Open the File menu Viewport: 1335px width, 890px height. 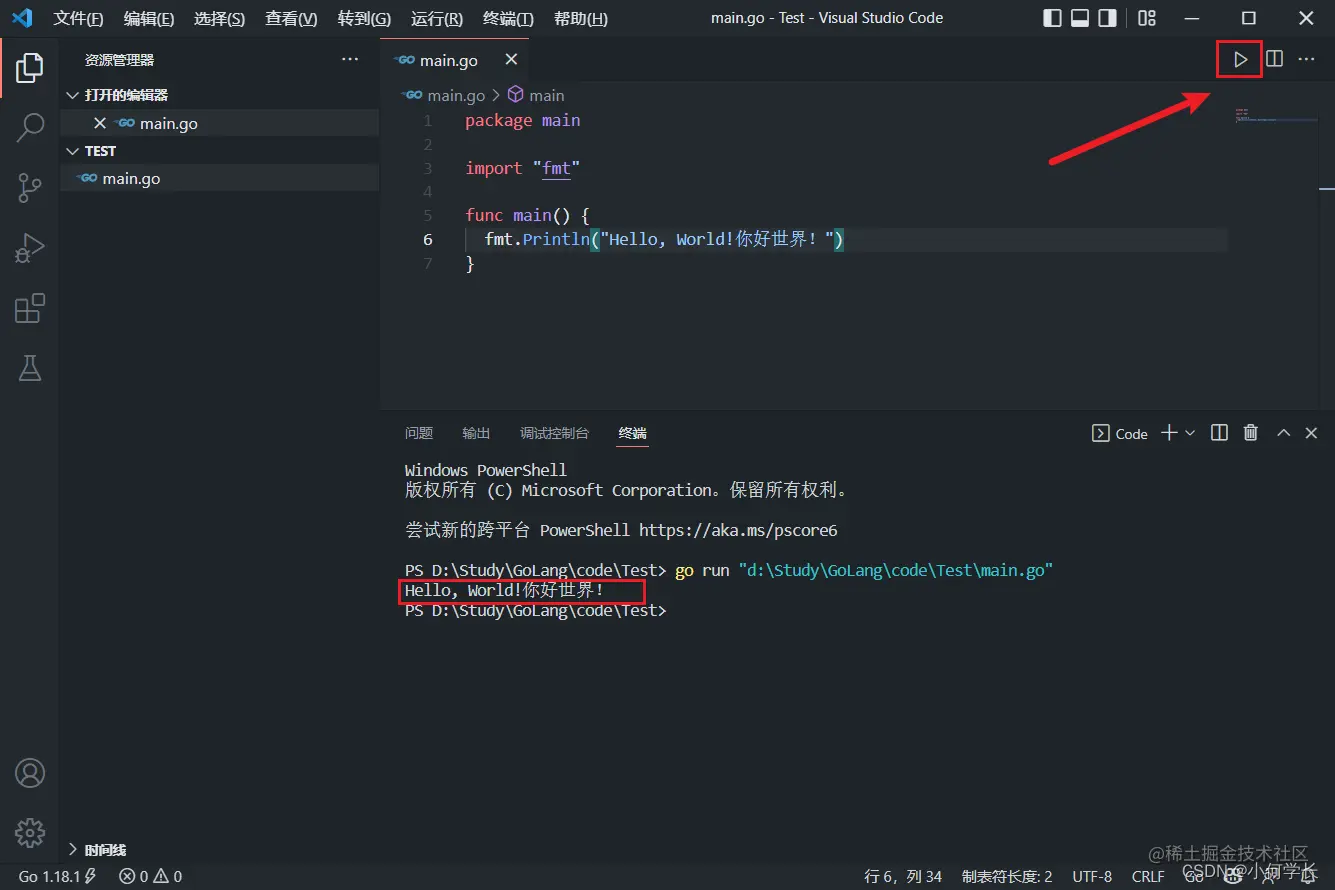(78, 18)
